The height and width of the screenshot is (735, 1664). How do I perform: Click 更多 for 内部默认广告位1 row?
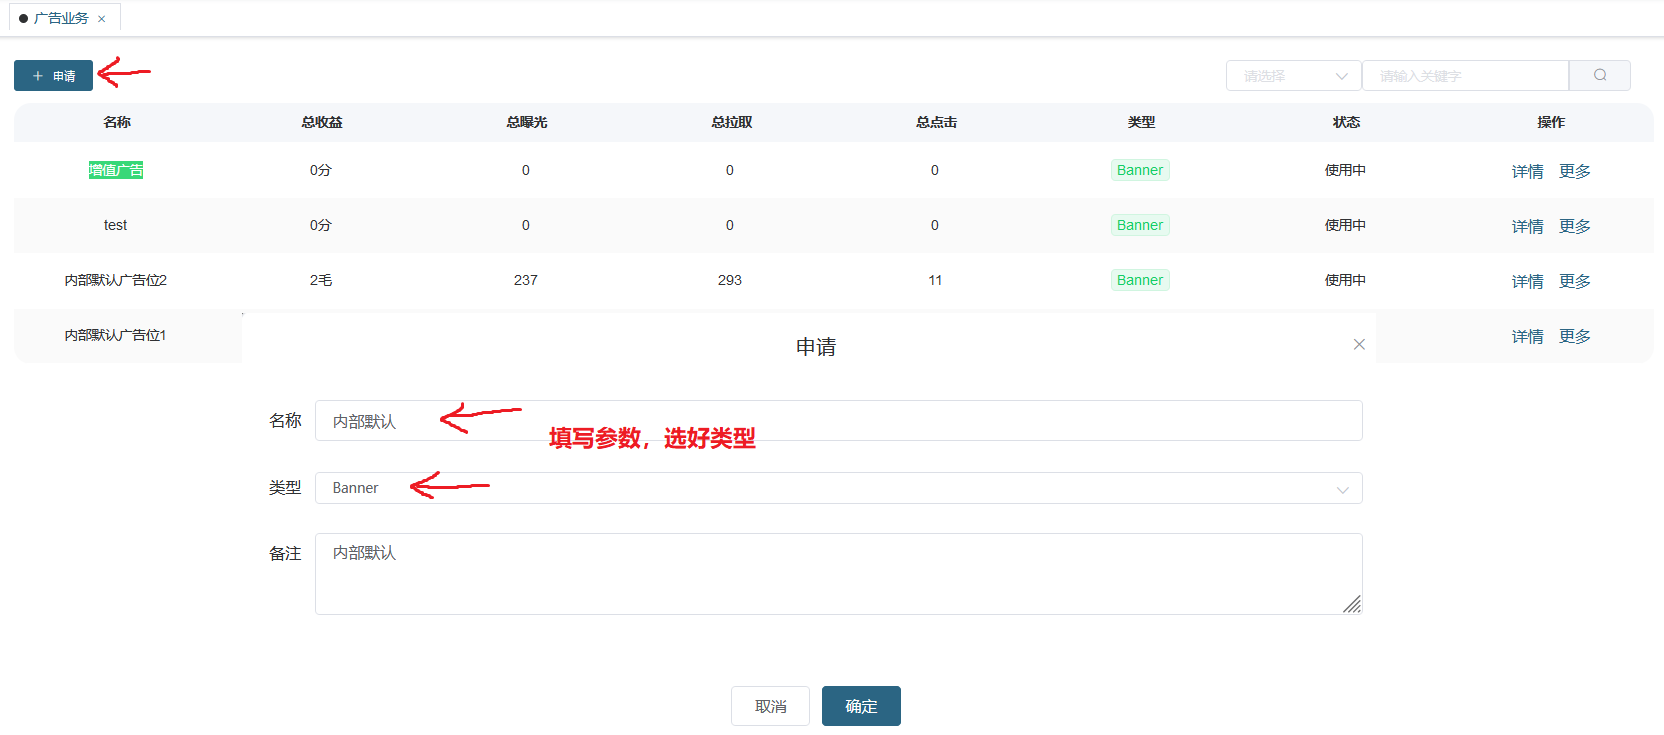1574,336
